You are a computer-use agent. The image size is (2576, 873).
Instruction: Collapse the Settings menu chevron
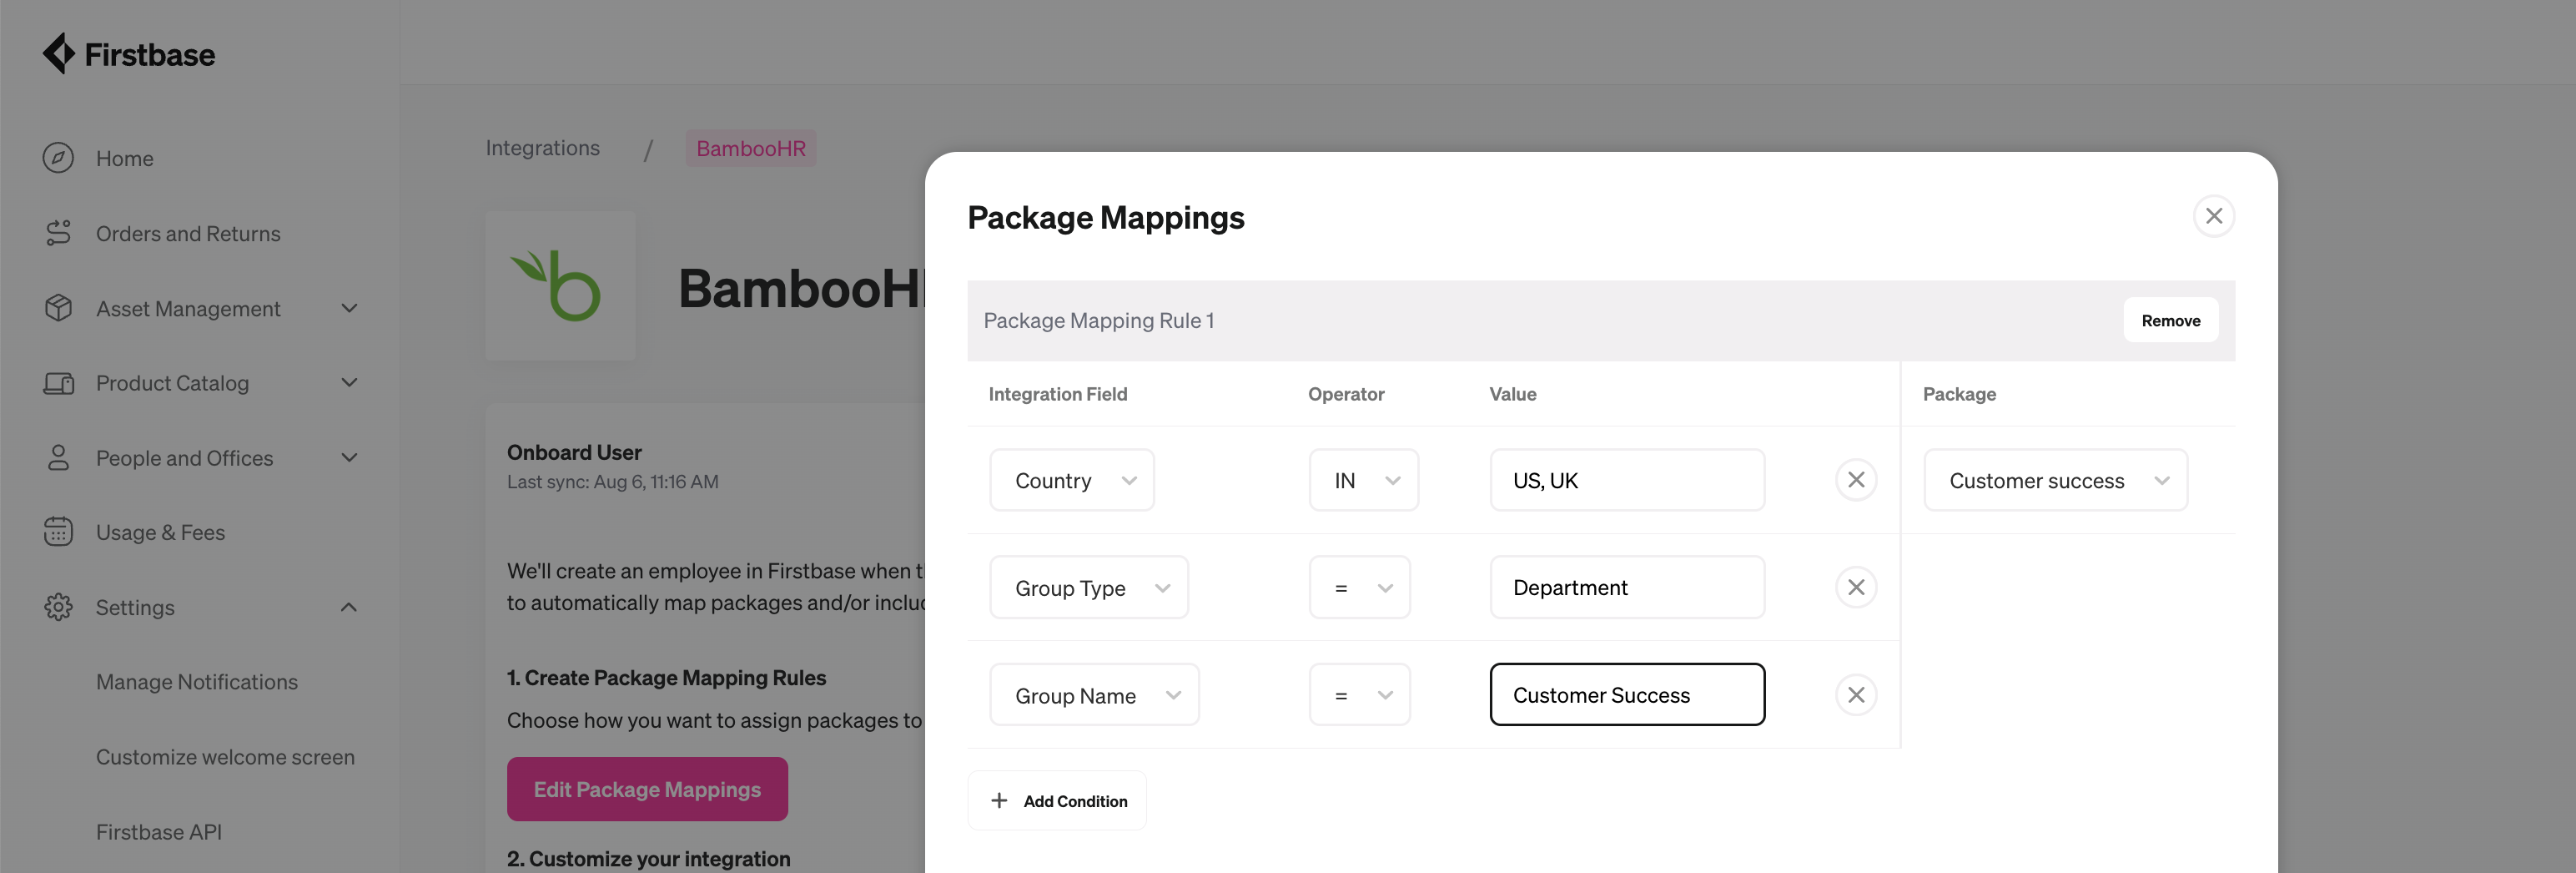point(349,607)
